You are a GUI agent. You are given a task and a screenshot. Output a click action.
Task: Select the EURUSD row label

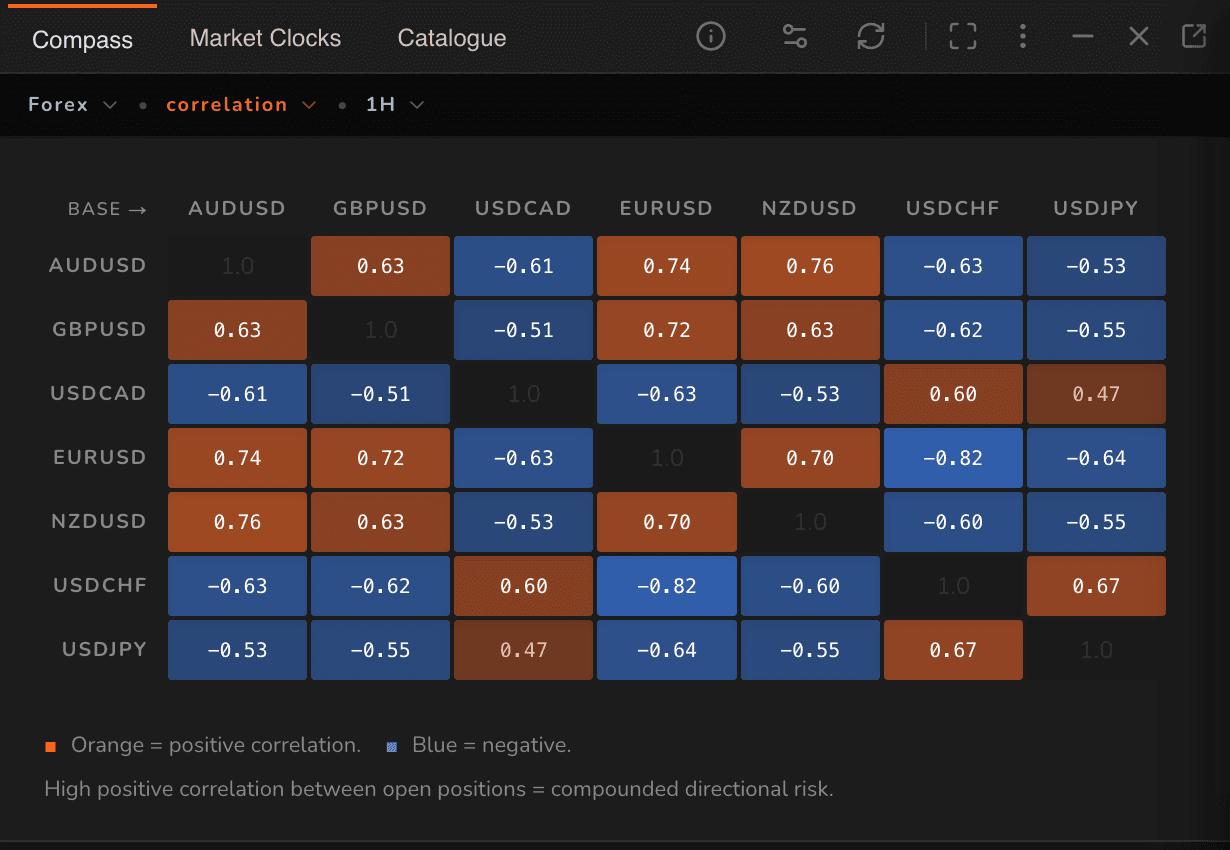point(100,457)
